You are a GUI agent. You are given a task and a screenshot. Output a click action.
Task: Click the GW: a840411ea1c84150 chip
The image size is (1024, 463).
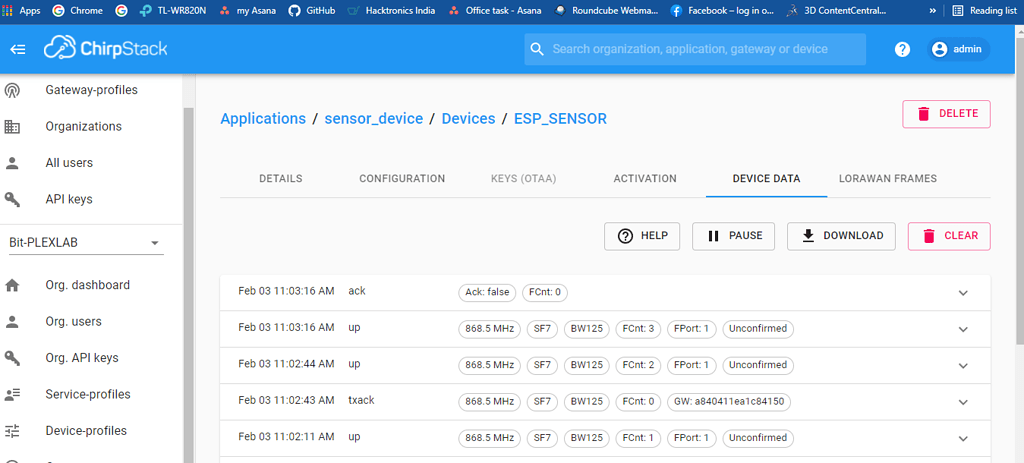point(728,402)
